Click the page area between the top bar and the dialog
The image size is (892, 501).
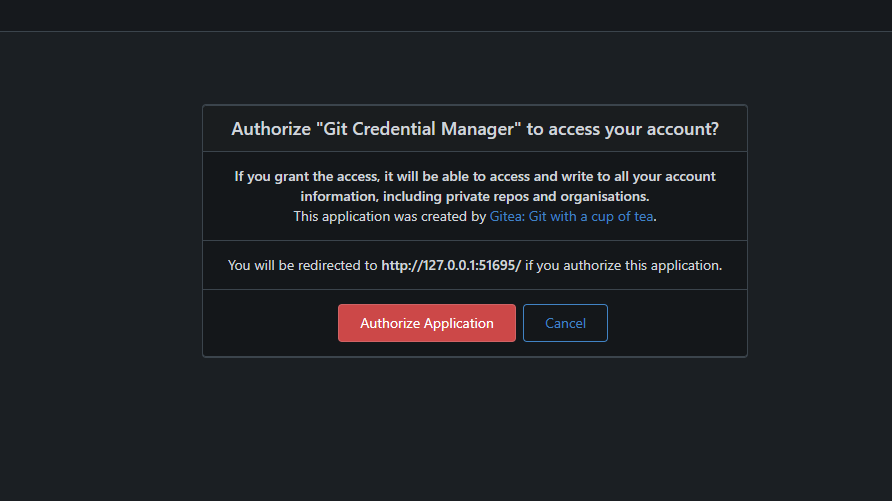tap(446, 68)
